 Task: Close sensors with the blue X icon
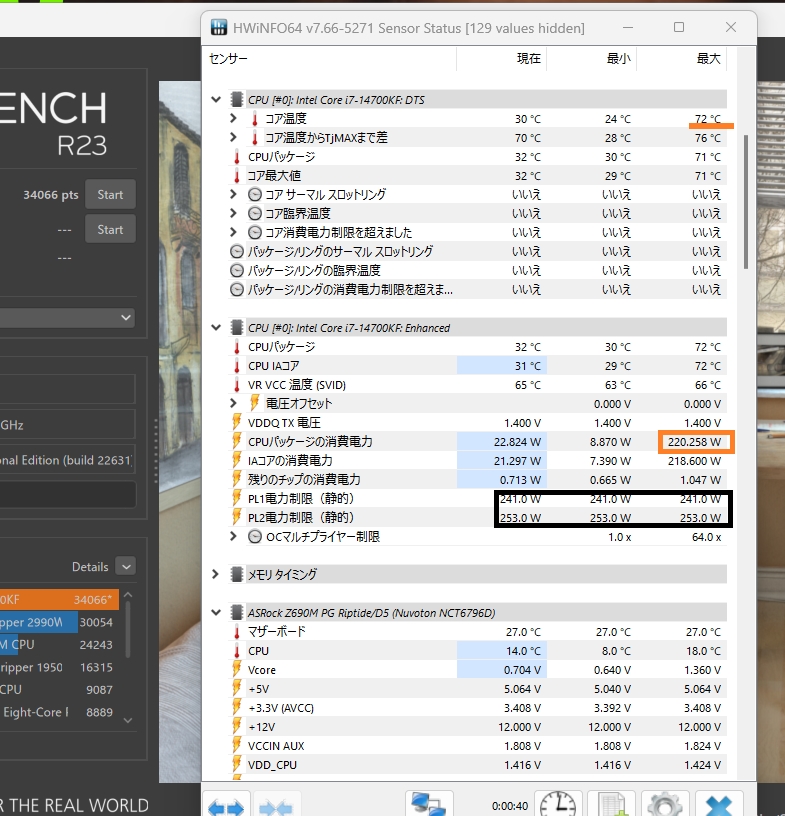click(x=719, y=806)
